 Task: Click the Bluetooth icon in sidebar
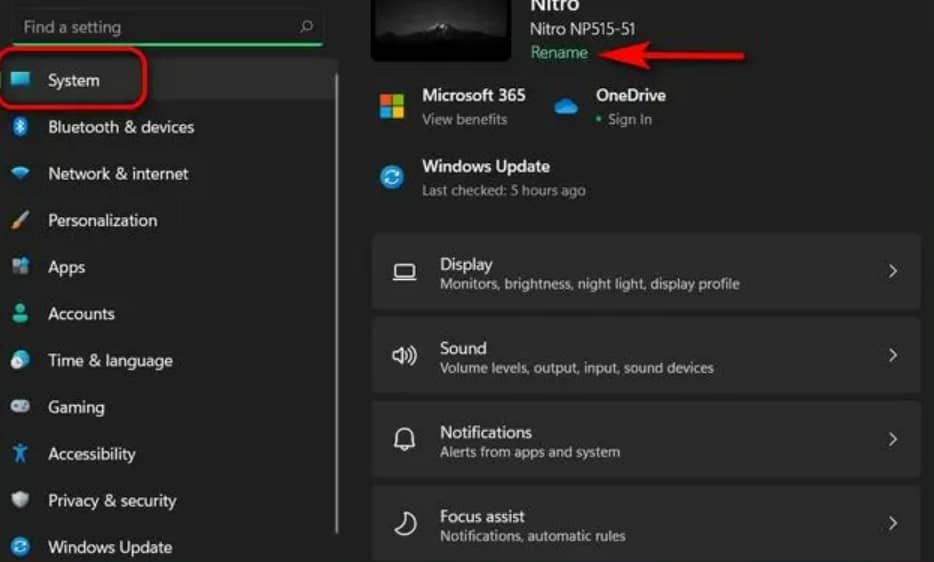pyautogui.click(x=20, y=126)
